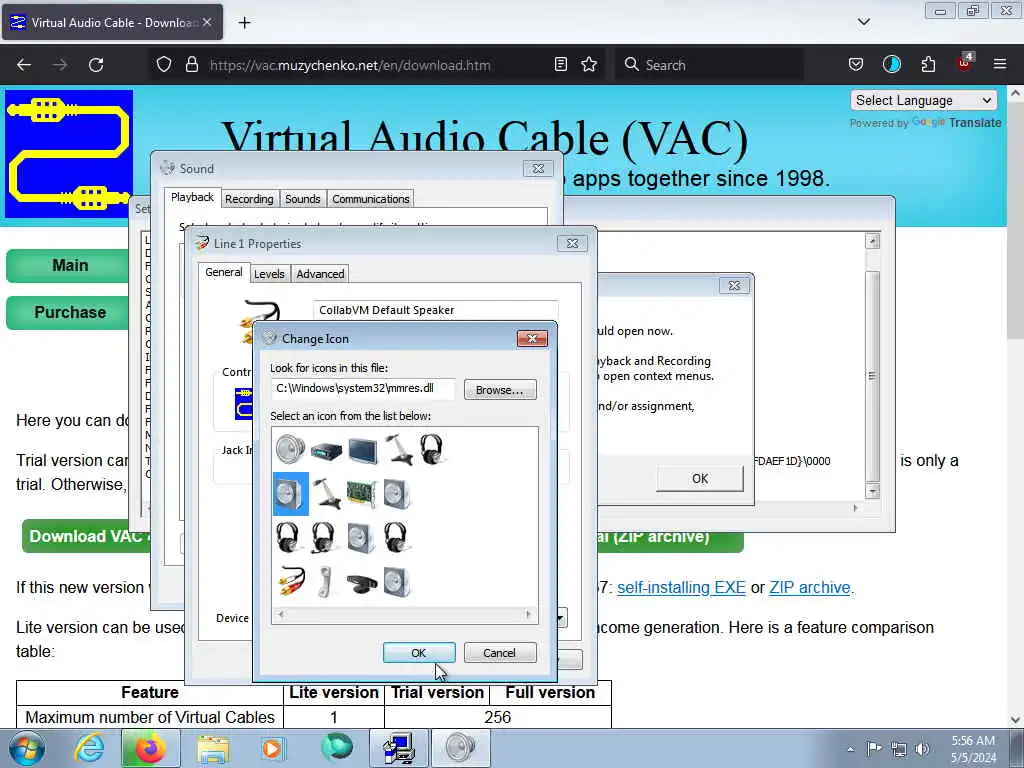Click the Purchase navigation button on webpage
1024x768 pixels.
(x=70, y=312)
